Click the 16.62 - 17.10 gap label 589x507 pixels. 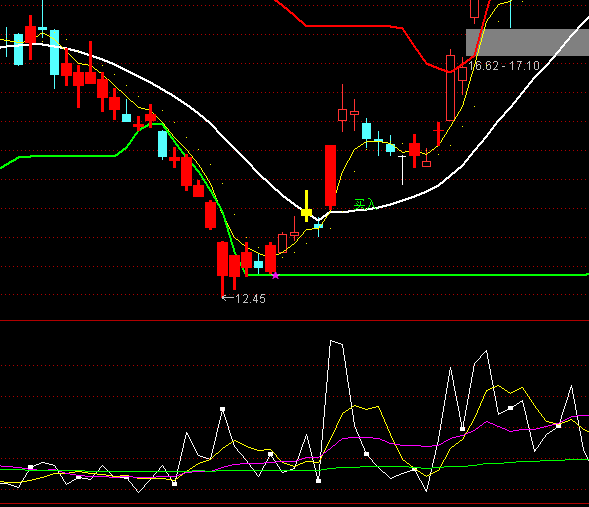503,66
